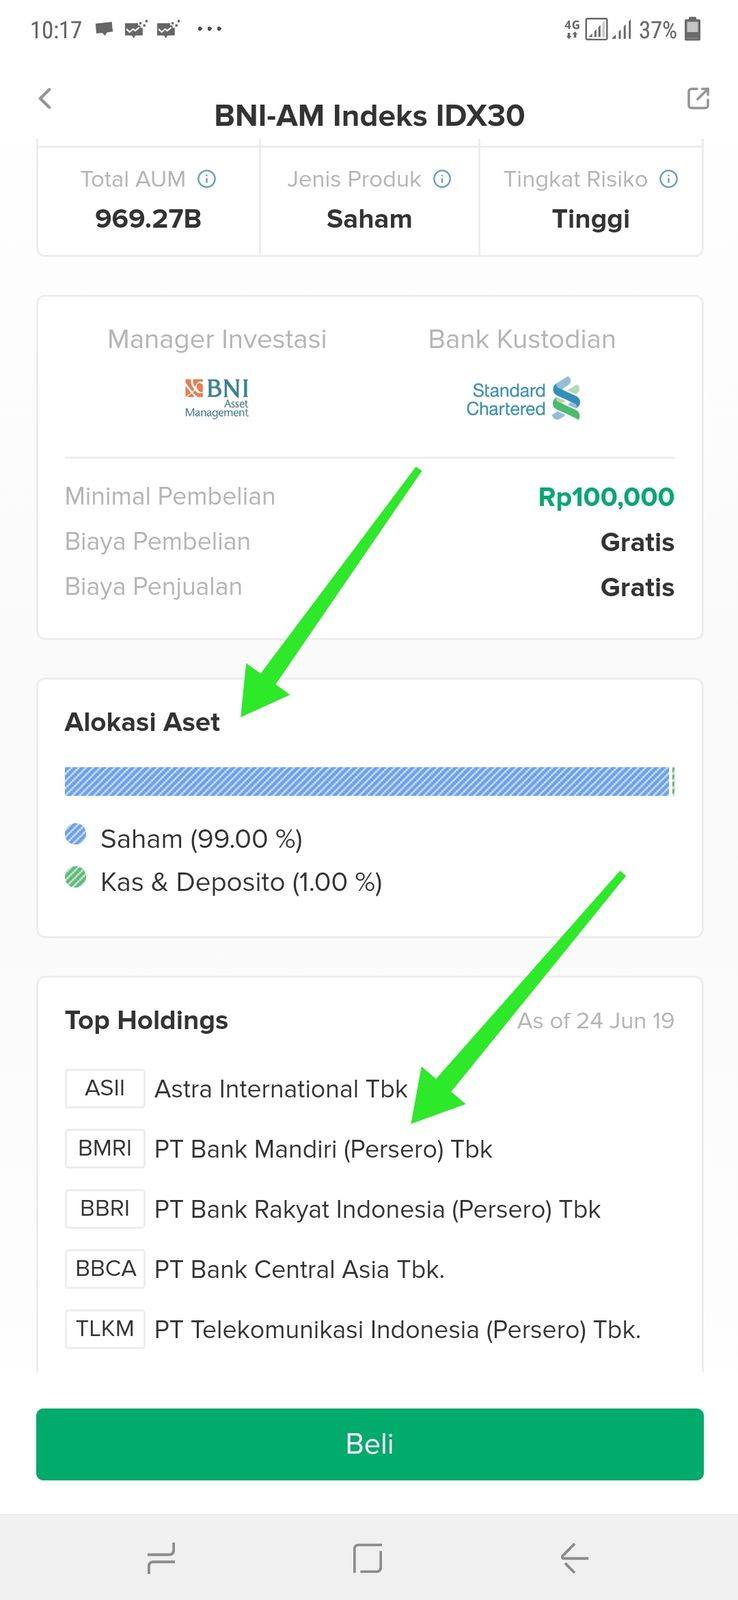
Task: Tap the info icon next to Jenis Produk
Action: [x=442, y=179]
